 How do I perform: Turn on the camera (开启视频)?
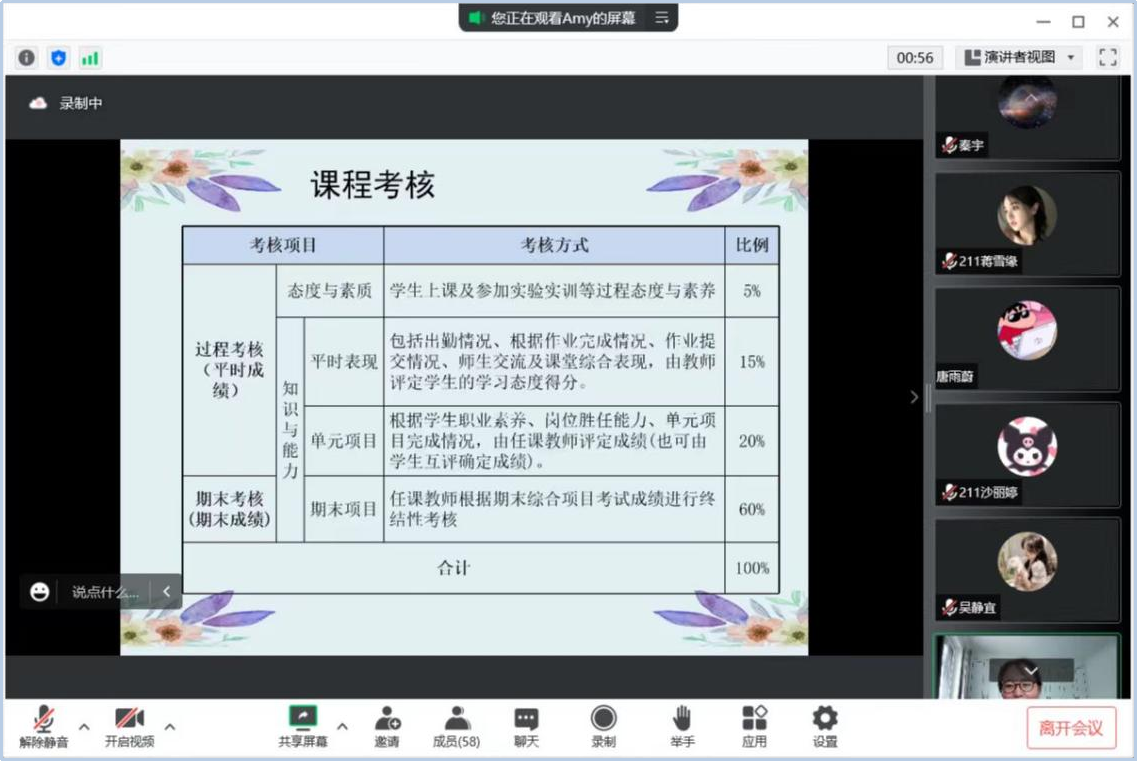[130, 726]
